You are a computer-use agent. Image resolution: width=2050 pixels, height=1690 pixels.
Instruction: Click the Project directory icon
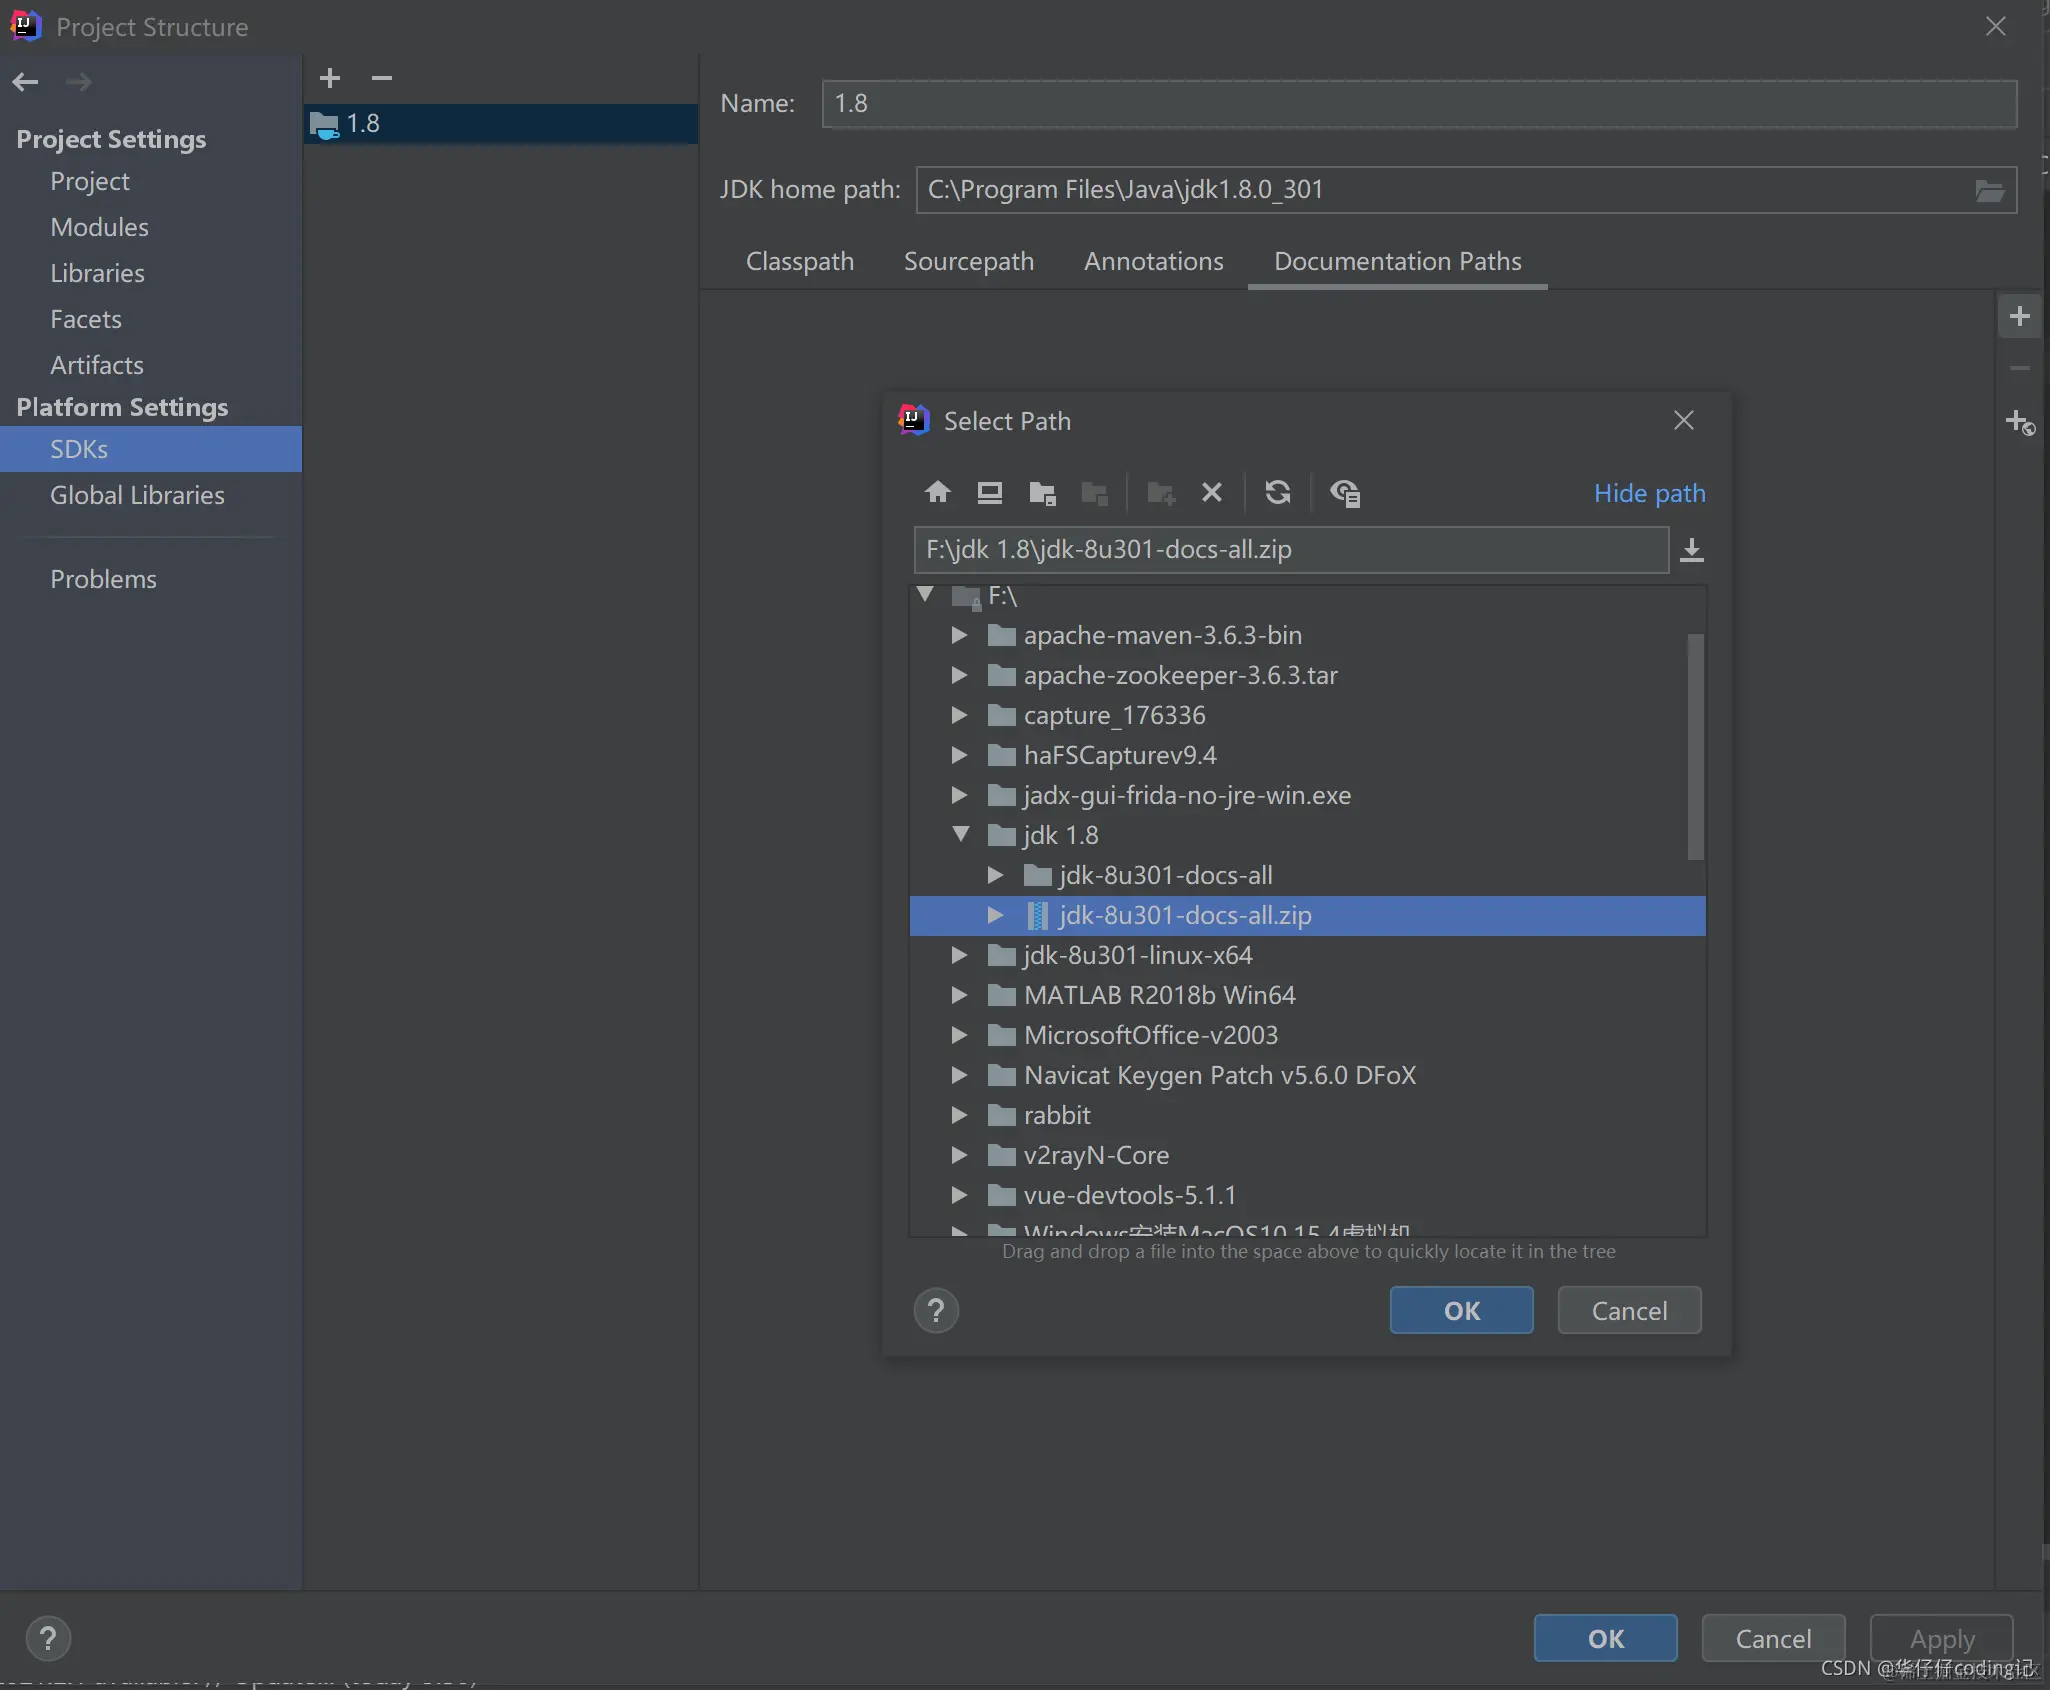point(1042,492)
